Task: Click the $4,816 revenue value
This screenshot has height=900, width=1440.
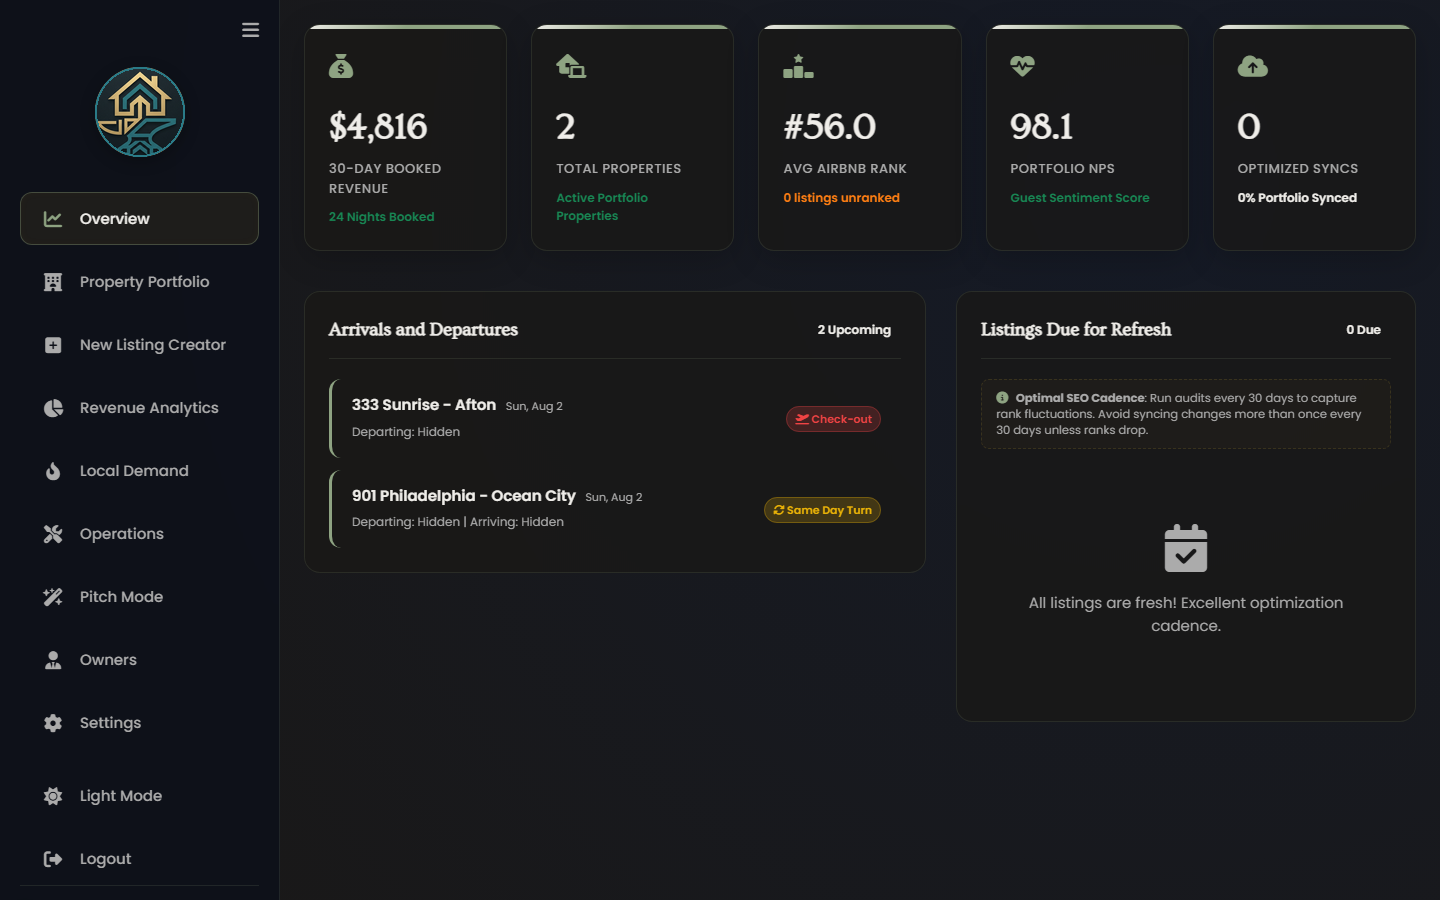Action: click(378, 127)
